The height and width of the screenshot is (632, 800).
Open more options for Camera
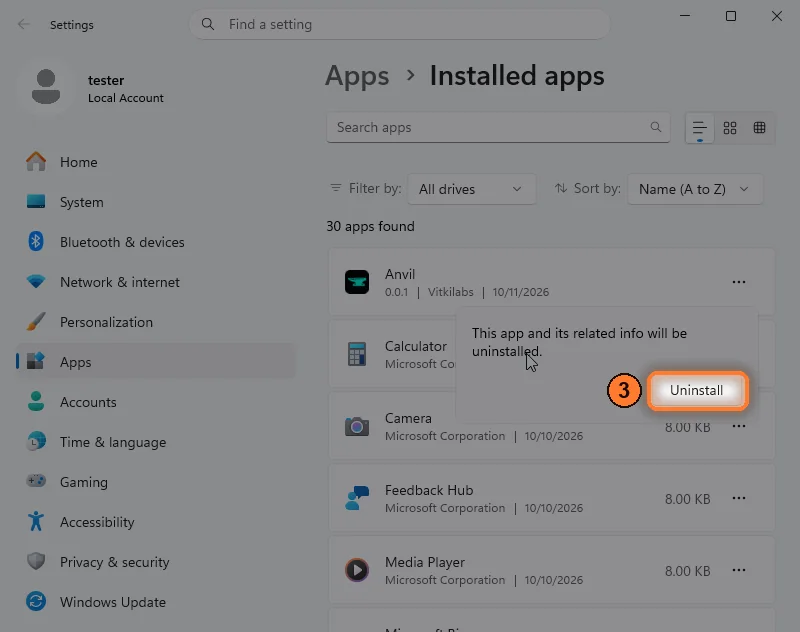tap(739, 426)
